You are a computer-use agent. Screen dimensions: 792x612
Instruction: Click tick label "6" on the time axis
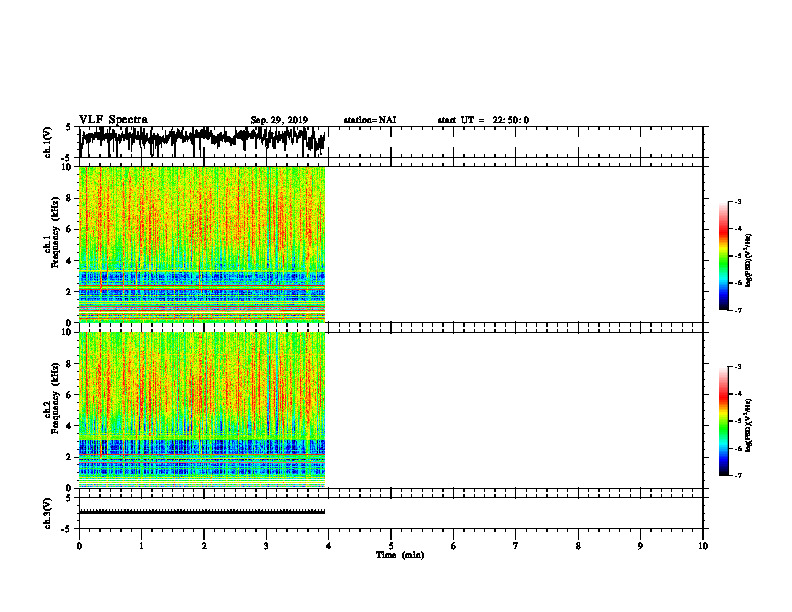pyautogui.click(x=454, y=546)
